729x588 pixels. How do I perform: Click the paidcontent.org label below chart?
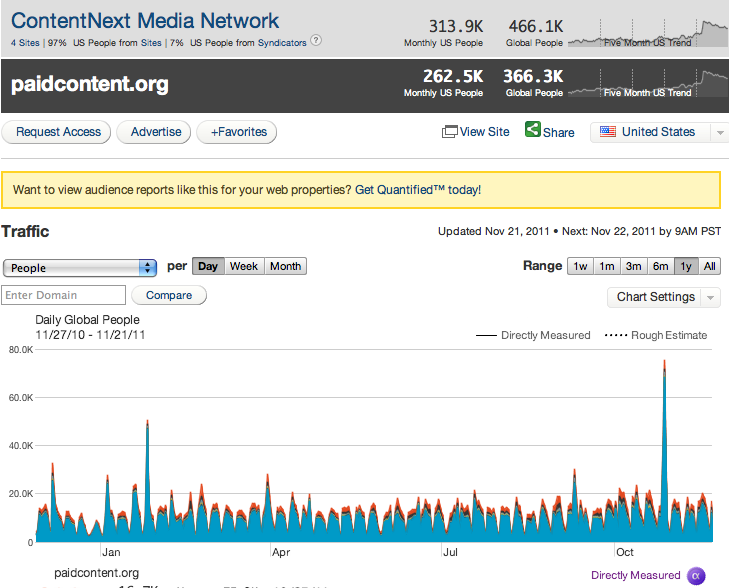point(96,573)
